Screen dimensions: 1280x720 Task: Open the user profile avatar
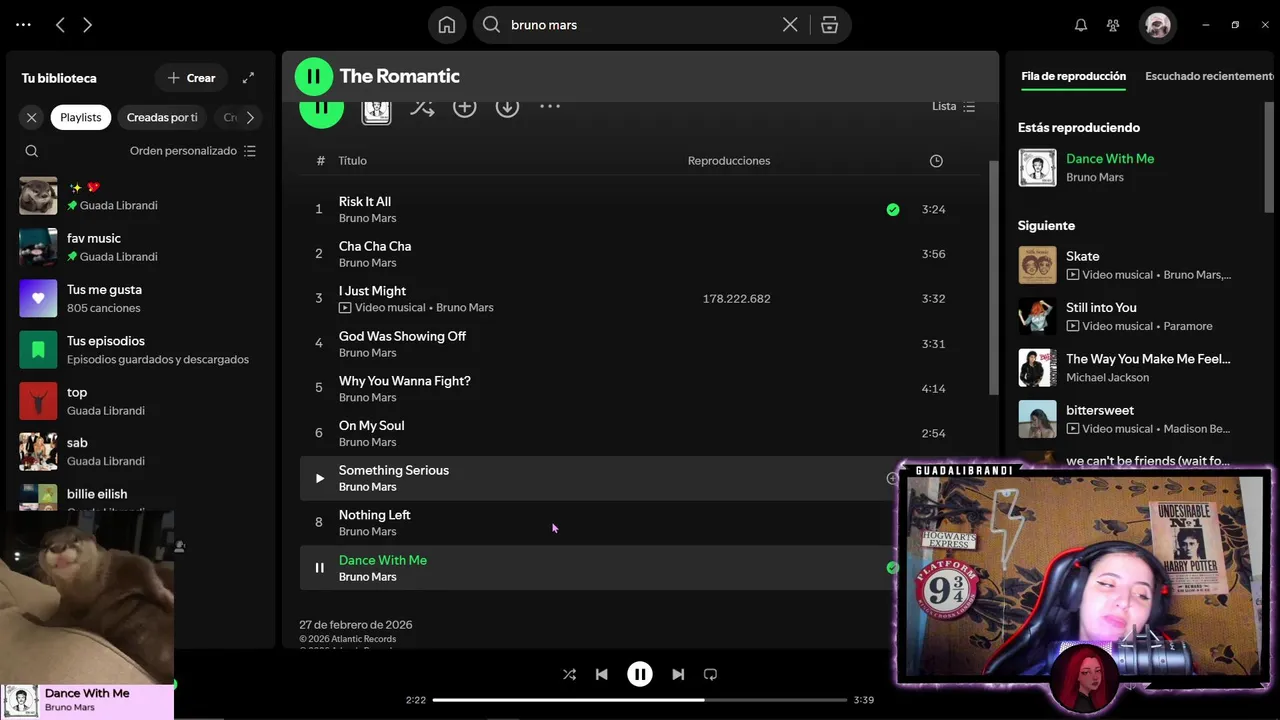[x=1158, y=25]
